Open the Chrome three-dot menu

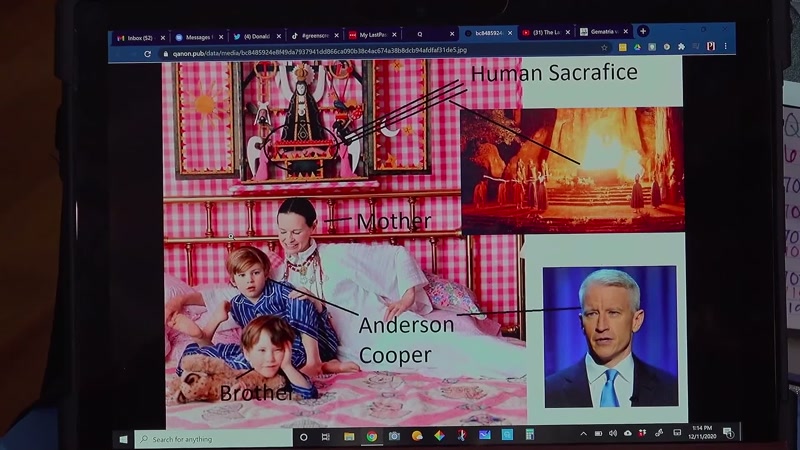726,46
